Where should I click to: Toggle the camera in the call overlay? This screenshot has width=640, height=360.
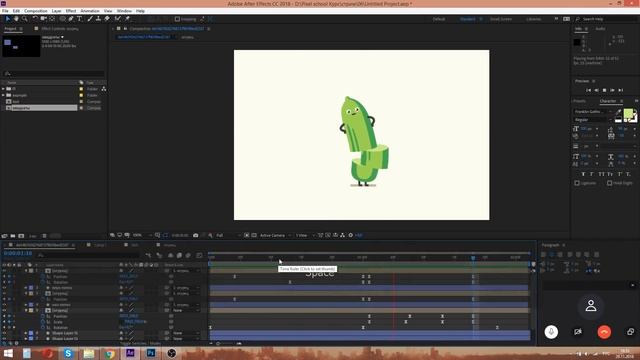tap(578, 332)
